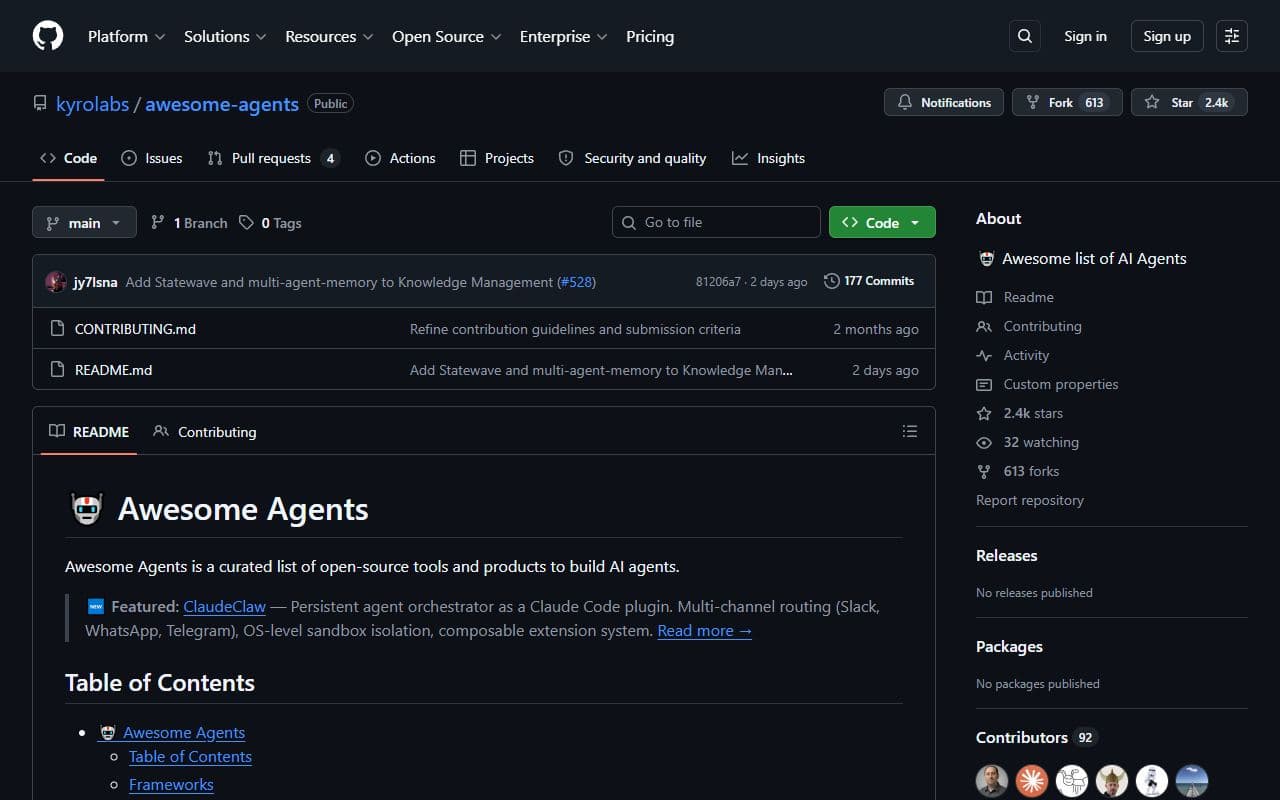This screenshot has width=1280, height=800.
Task: Open the Contributors 92 heading link
Action: pyautogui.click(x=1036, y=737)
